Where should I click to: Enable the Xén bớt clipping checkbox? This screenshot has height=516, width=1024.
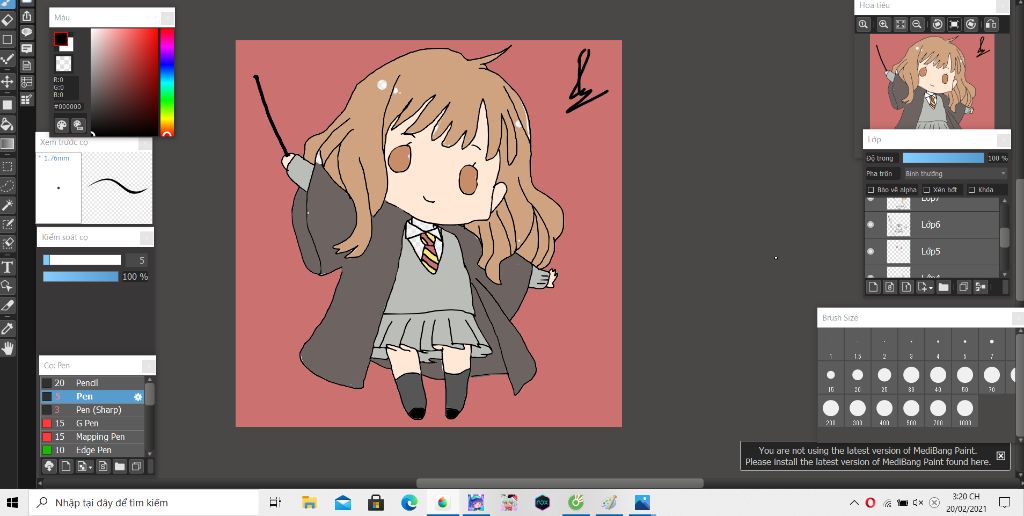927,189
